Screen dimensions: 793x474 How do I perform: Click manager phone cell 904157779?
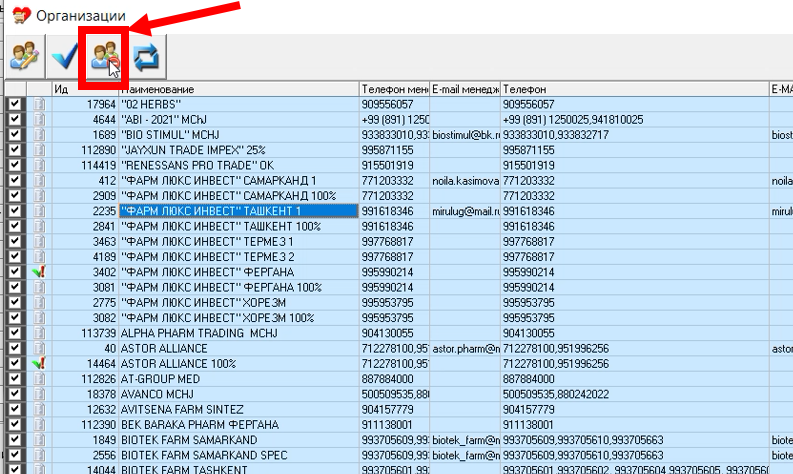[x=394, y=409]
